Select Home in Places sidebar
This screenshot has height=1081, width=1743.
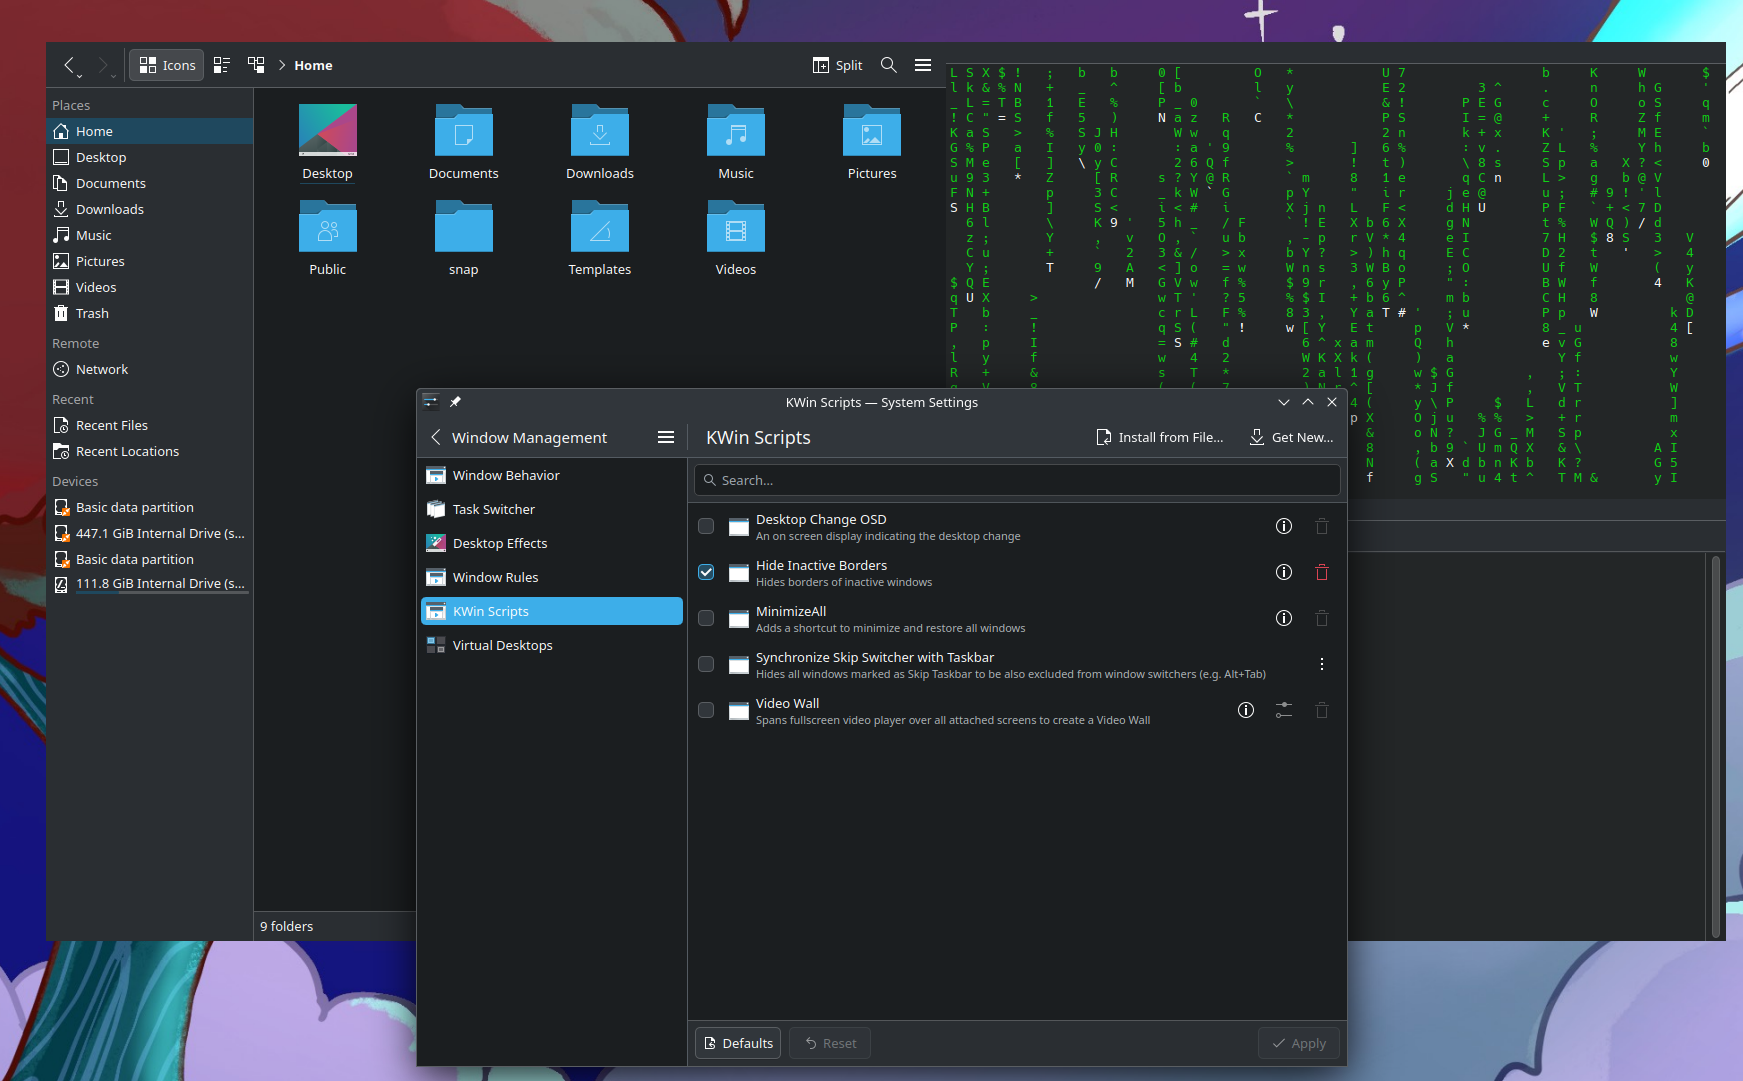150,131
